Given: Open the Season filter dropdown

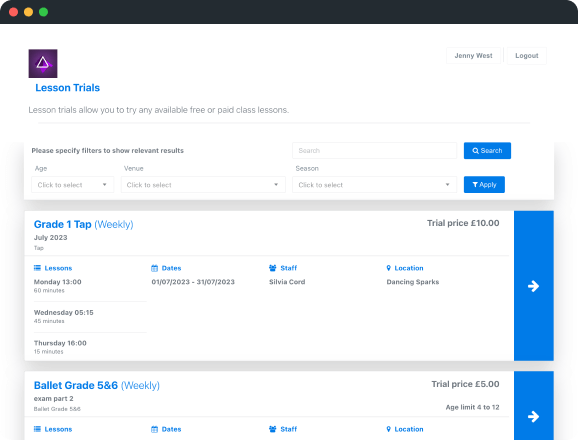Looking at the screenshot, I should [375, 185].
